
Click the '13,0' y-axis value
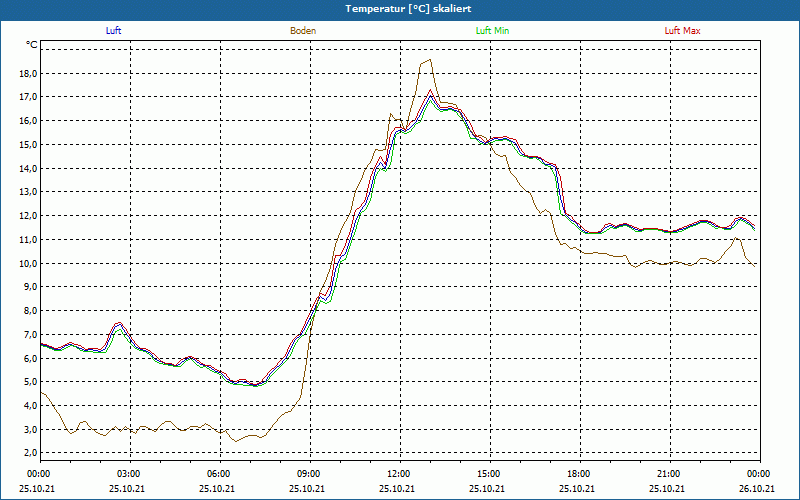pos(28,192)
